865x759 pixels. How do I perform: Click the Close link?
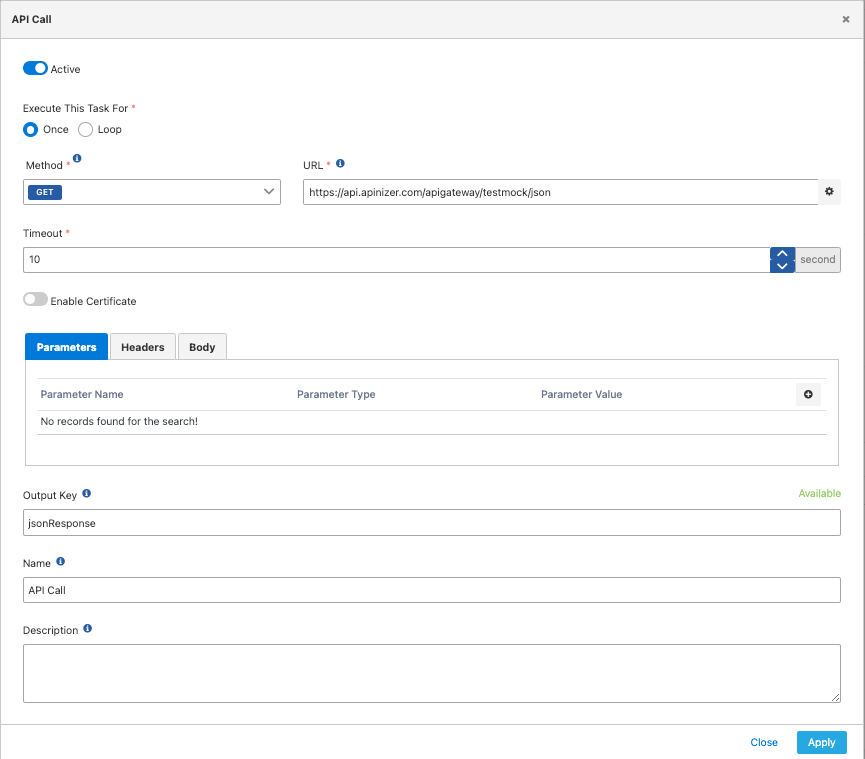click(764, 742)
